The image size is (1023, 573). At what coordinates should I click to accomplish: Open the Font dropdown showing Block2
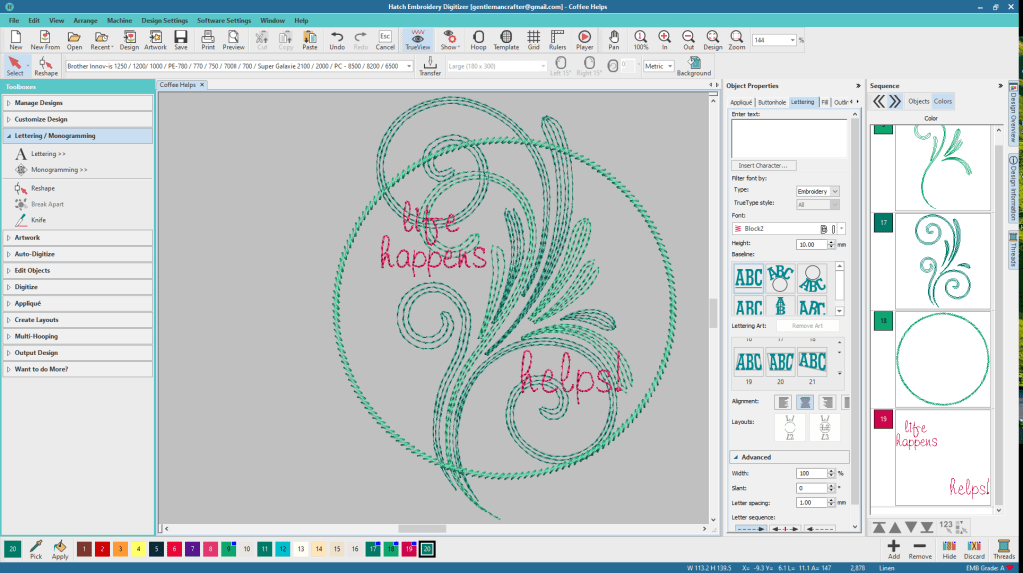tap(841, 229)
